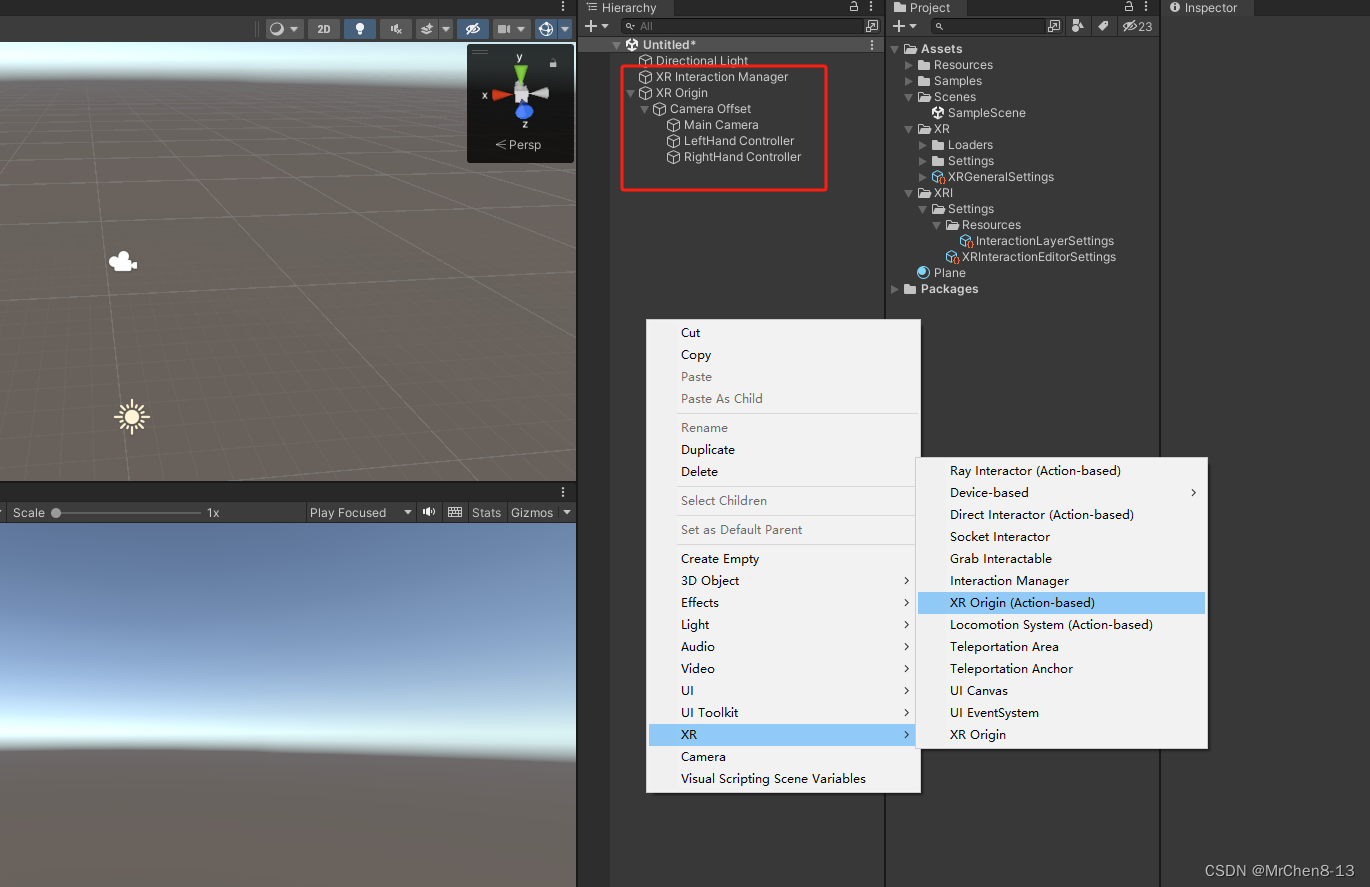Open scene visibility toggle in toolbar

(473, 29)
